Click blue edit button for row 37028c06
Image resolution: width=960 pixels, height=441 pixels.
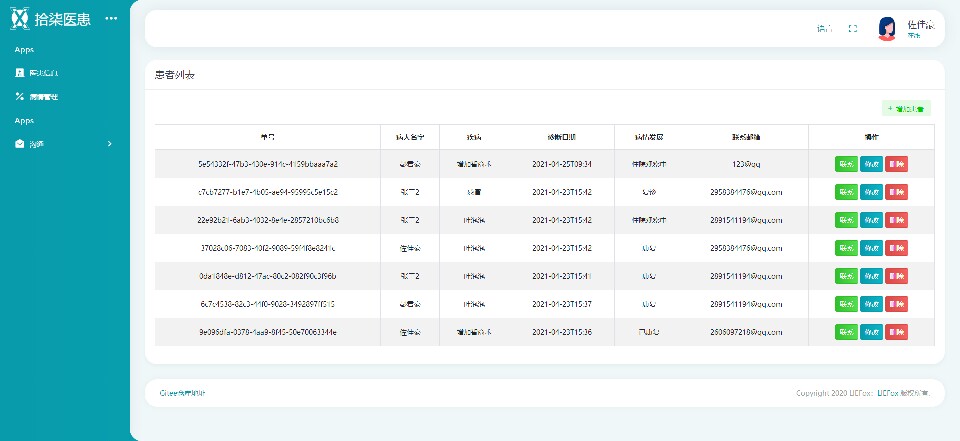871,248
